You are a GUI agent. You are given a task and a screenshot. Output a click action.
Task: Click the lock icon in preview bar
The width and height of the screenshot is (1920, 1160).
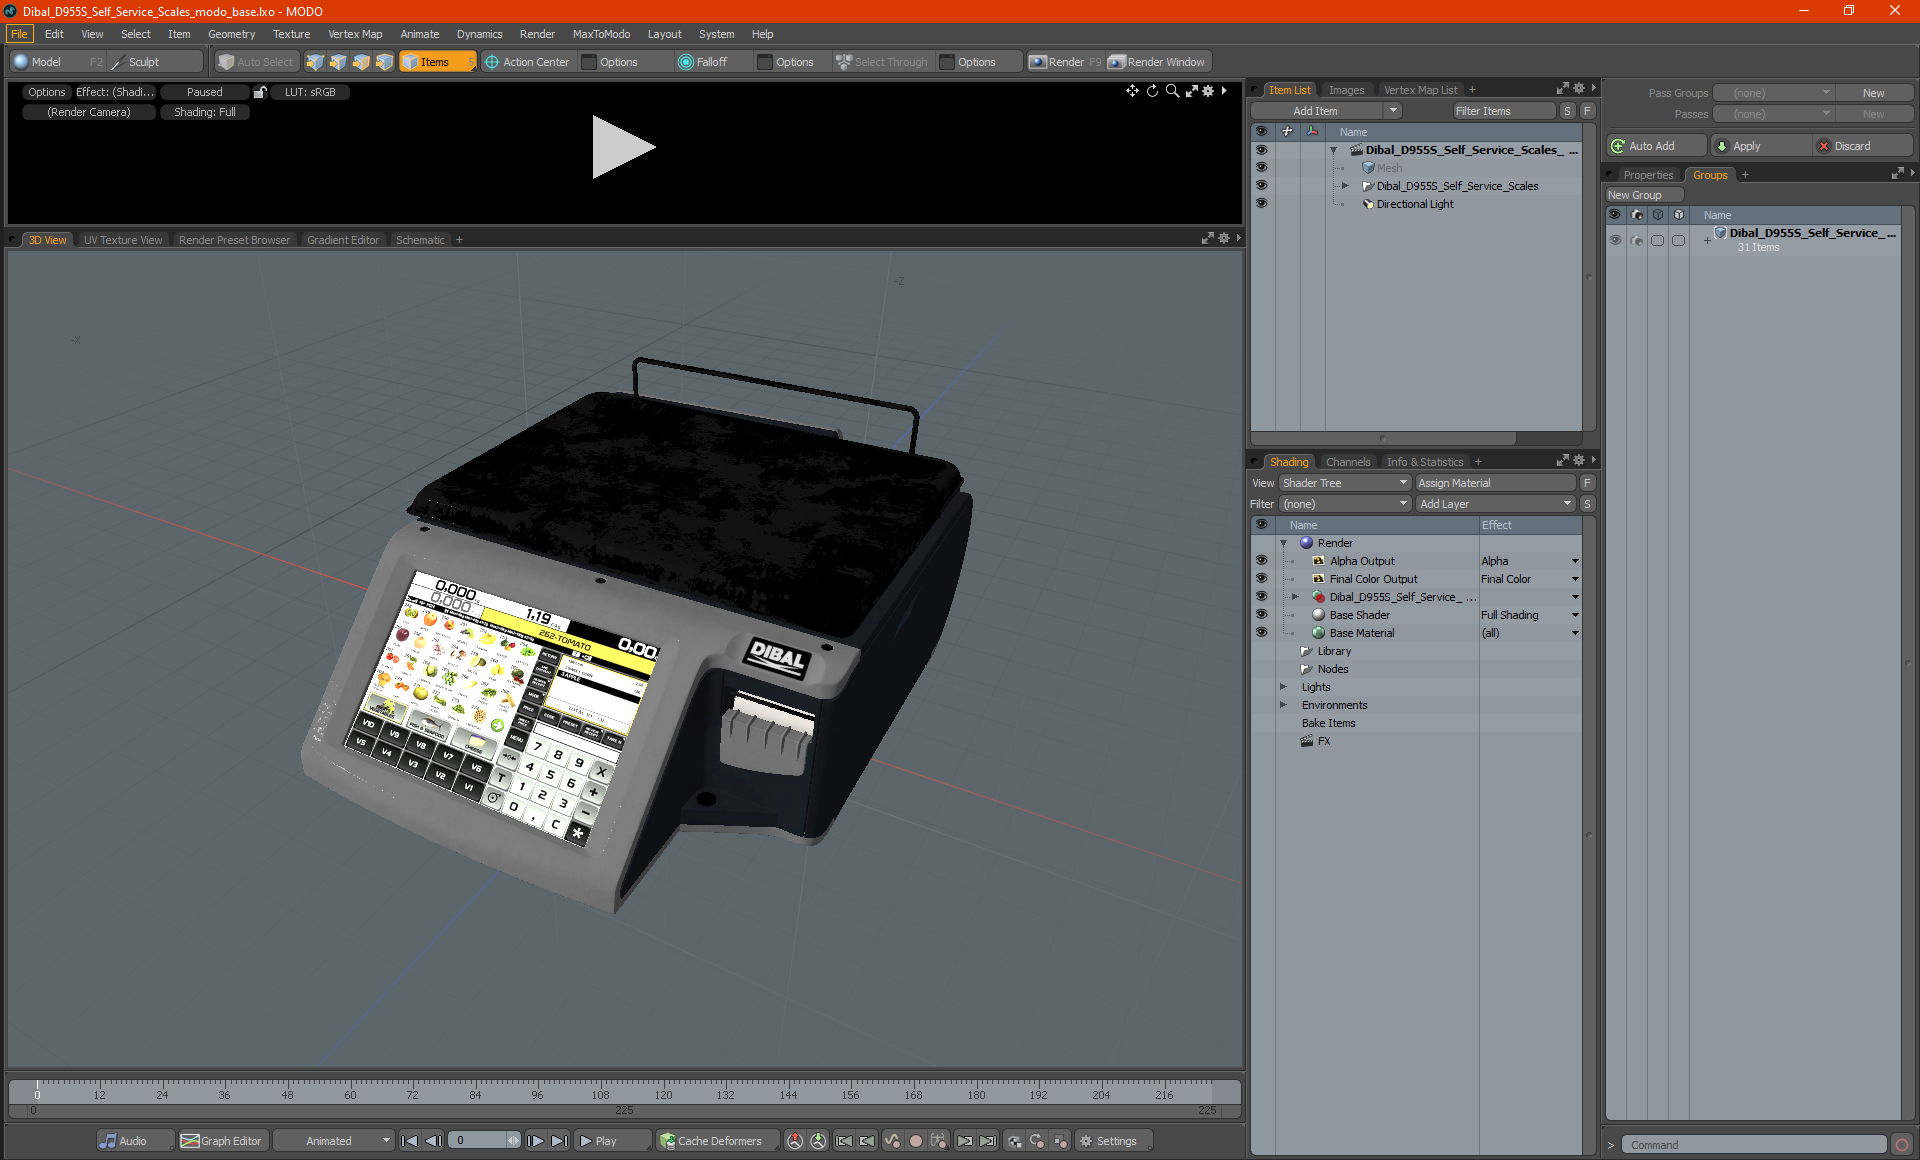click(260, 92)
